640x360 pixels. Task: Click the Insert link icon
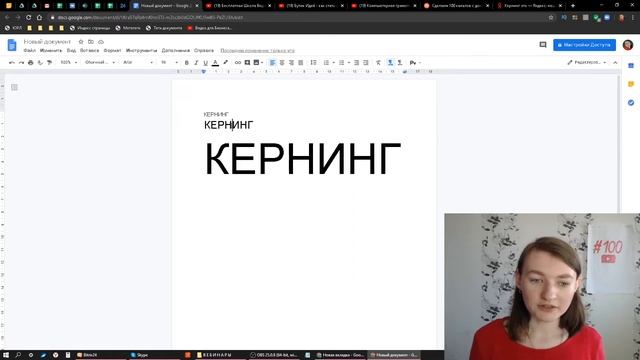(x=238, y=62)
